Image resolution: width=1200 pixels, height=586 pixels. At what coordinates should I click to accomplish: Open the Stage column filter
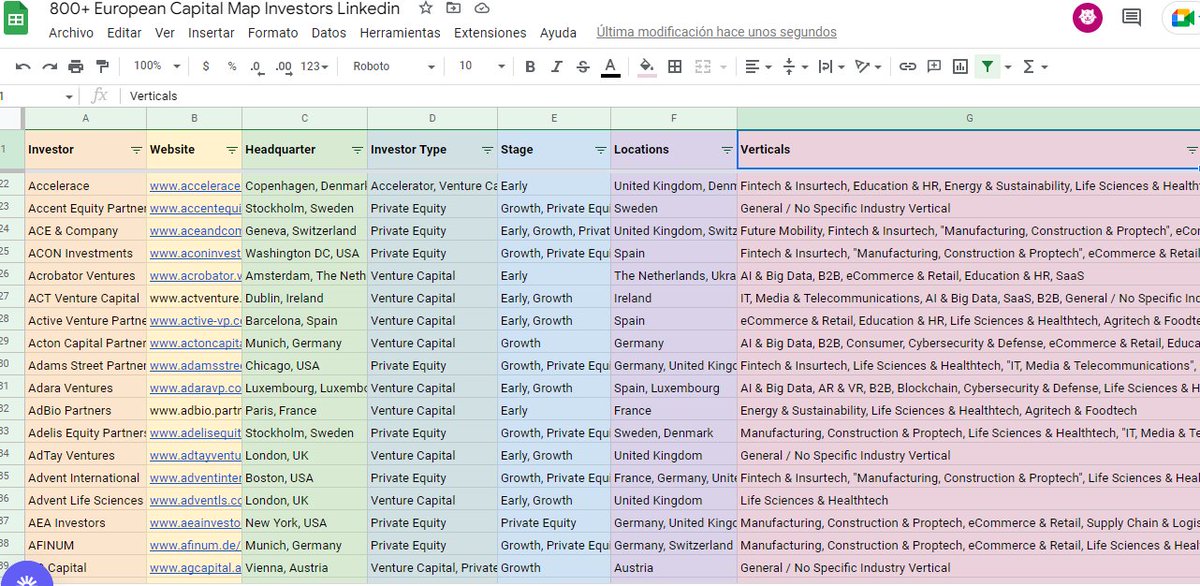coord(600,150)
